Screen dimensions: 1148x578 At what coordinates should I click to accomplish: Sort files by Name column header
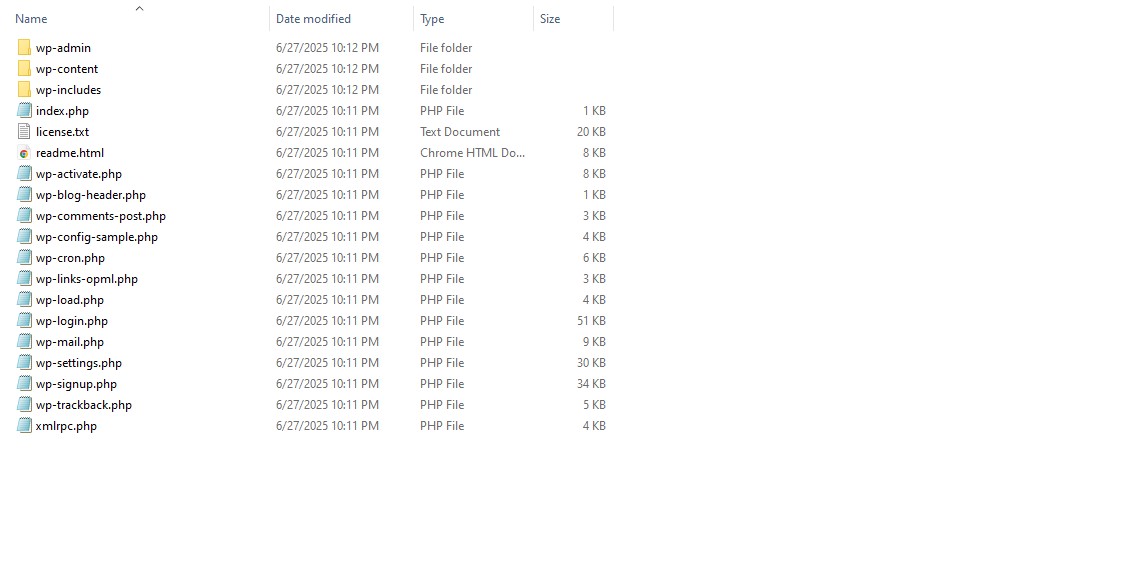[x=32, y=19]
